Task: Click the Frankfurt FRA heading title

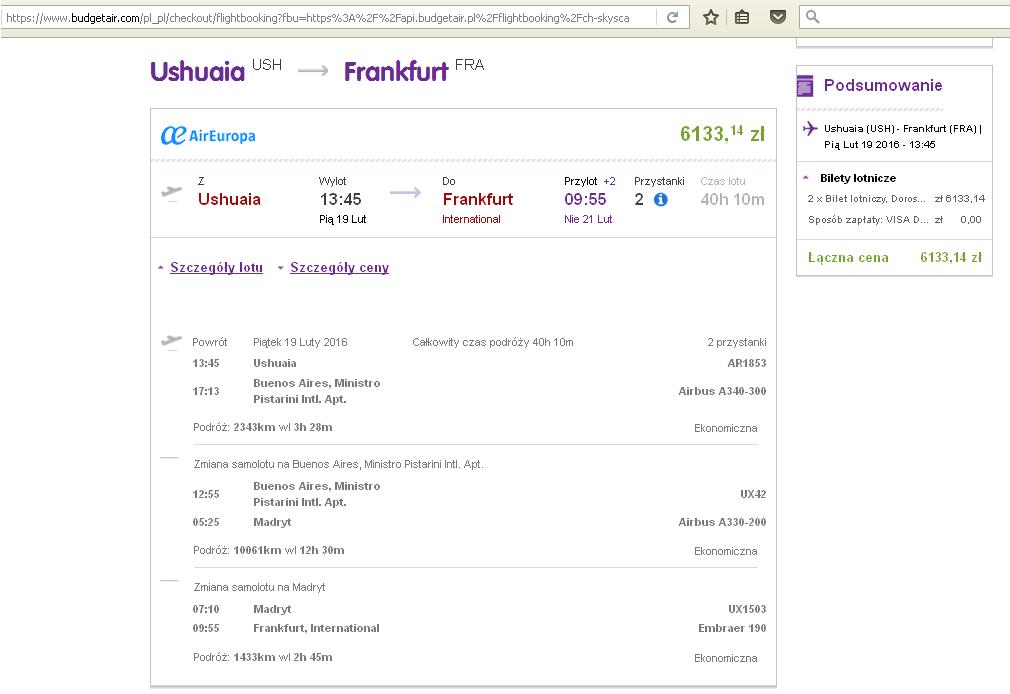Action: point(414,70)
